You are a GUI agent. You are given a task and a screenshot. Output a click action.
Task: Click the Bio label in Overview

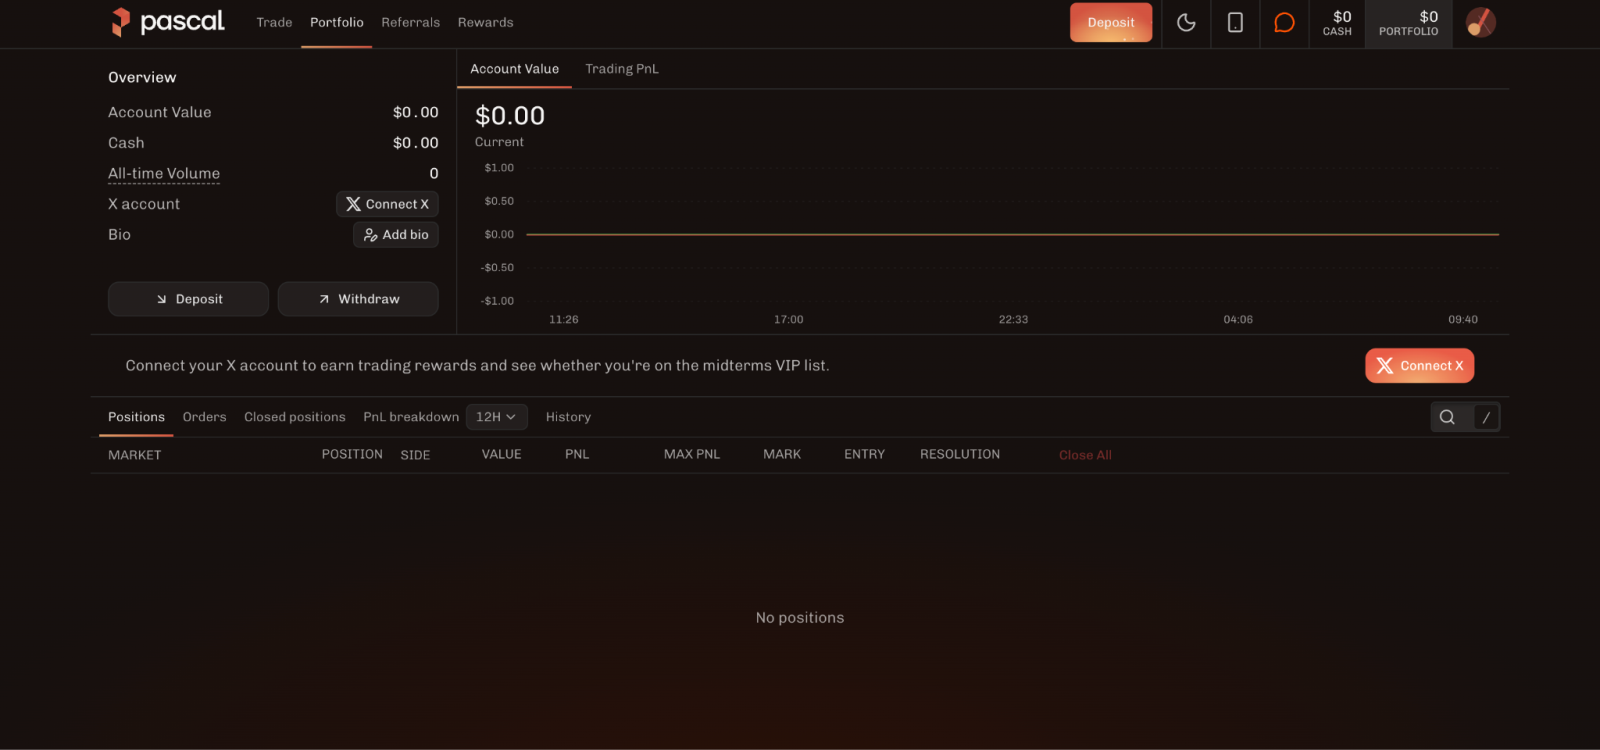[x=119, y=235]
